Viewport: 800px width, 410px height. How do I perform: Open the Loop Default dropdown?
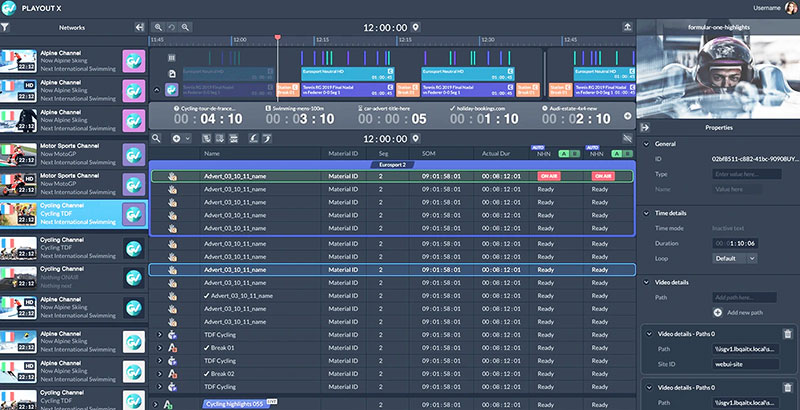click(735, 258)
